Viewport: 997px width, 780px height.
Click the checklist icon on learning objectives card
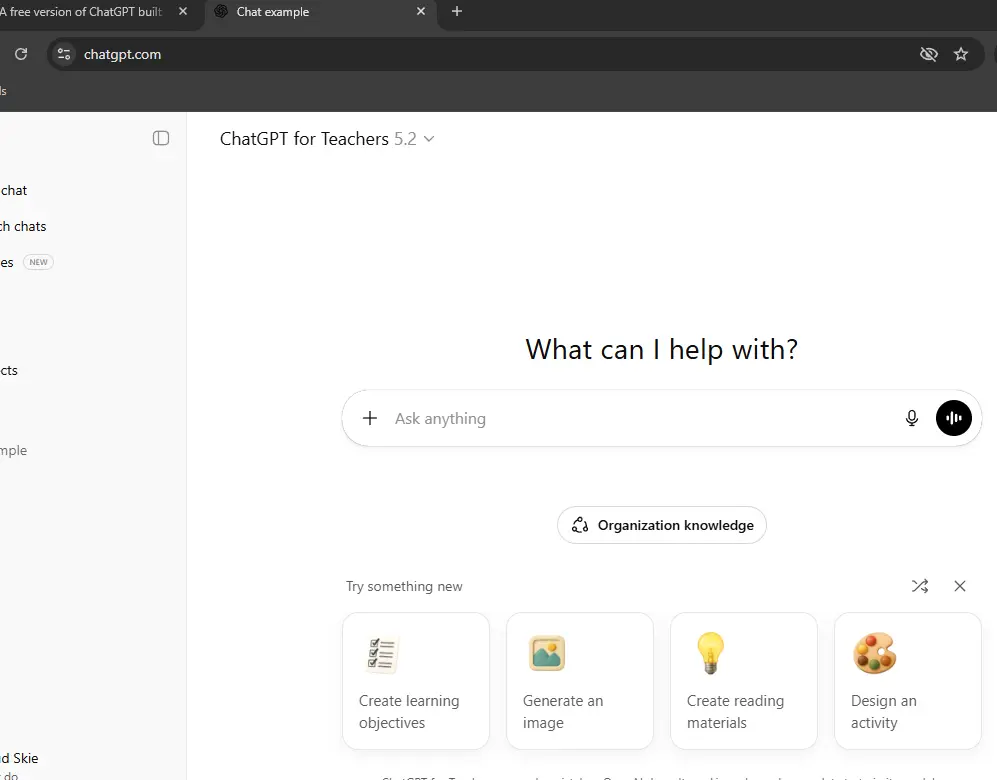pos(382,654)
